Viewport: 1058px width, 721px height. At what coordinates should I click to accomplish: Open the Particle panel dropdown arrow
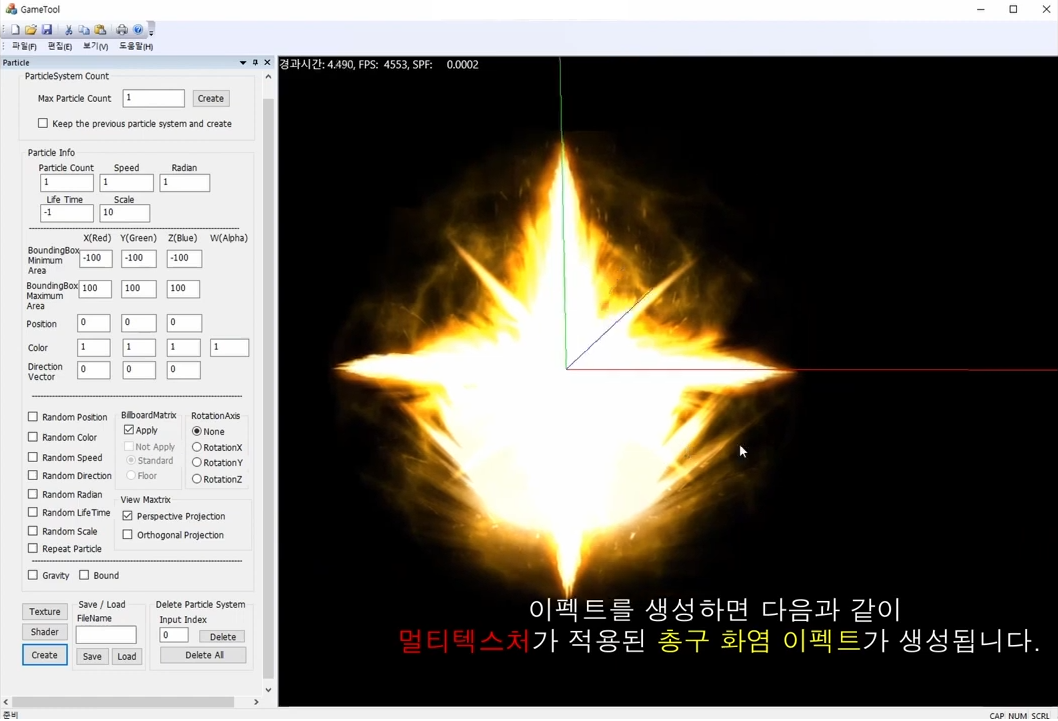(242, 62)
